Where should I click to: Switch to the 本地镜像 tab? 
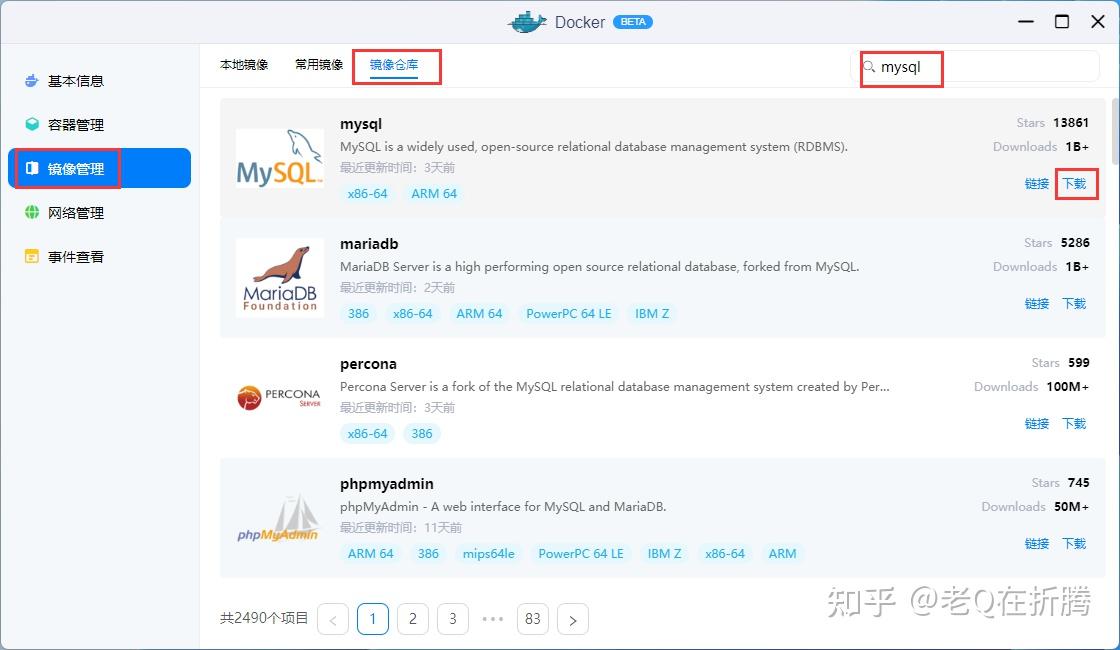pyautogui.click(x=243, y=62)
